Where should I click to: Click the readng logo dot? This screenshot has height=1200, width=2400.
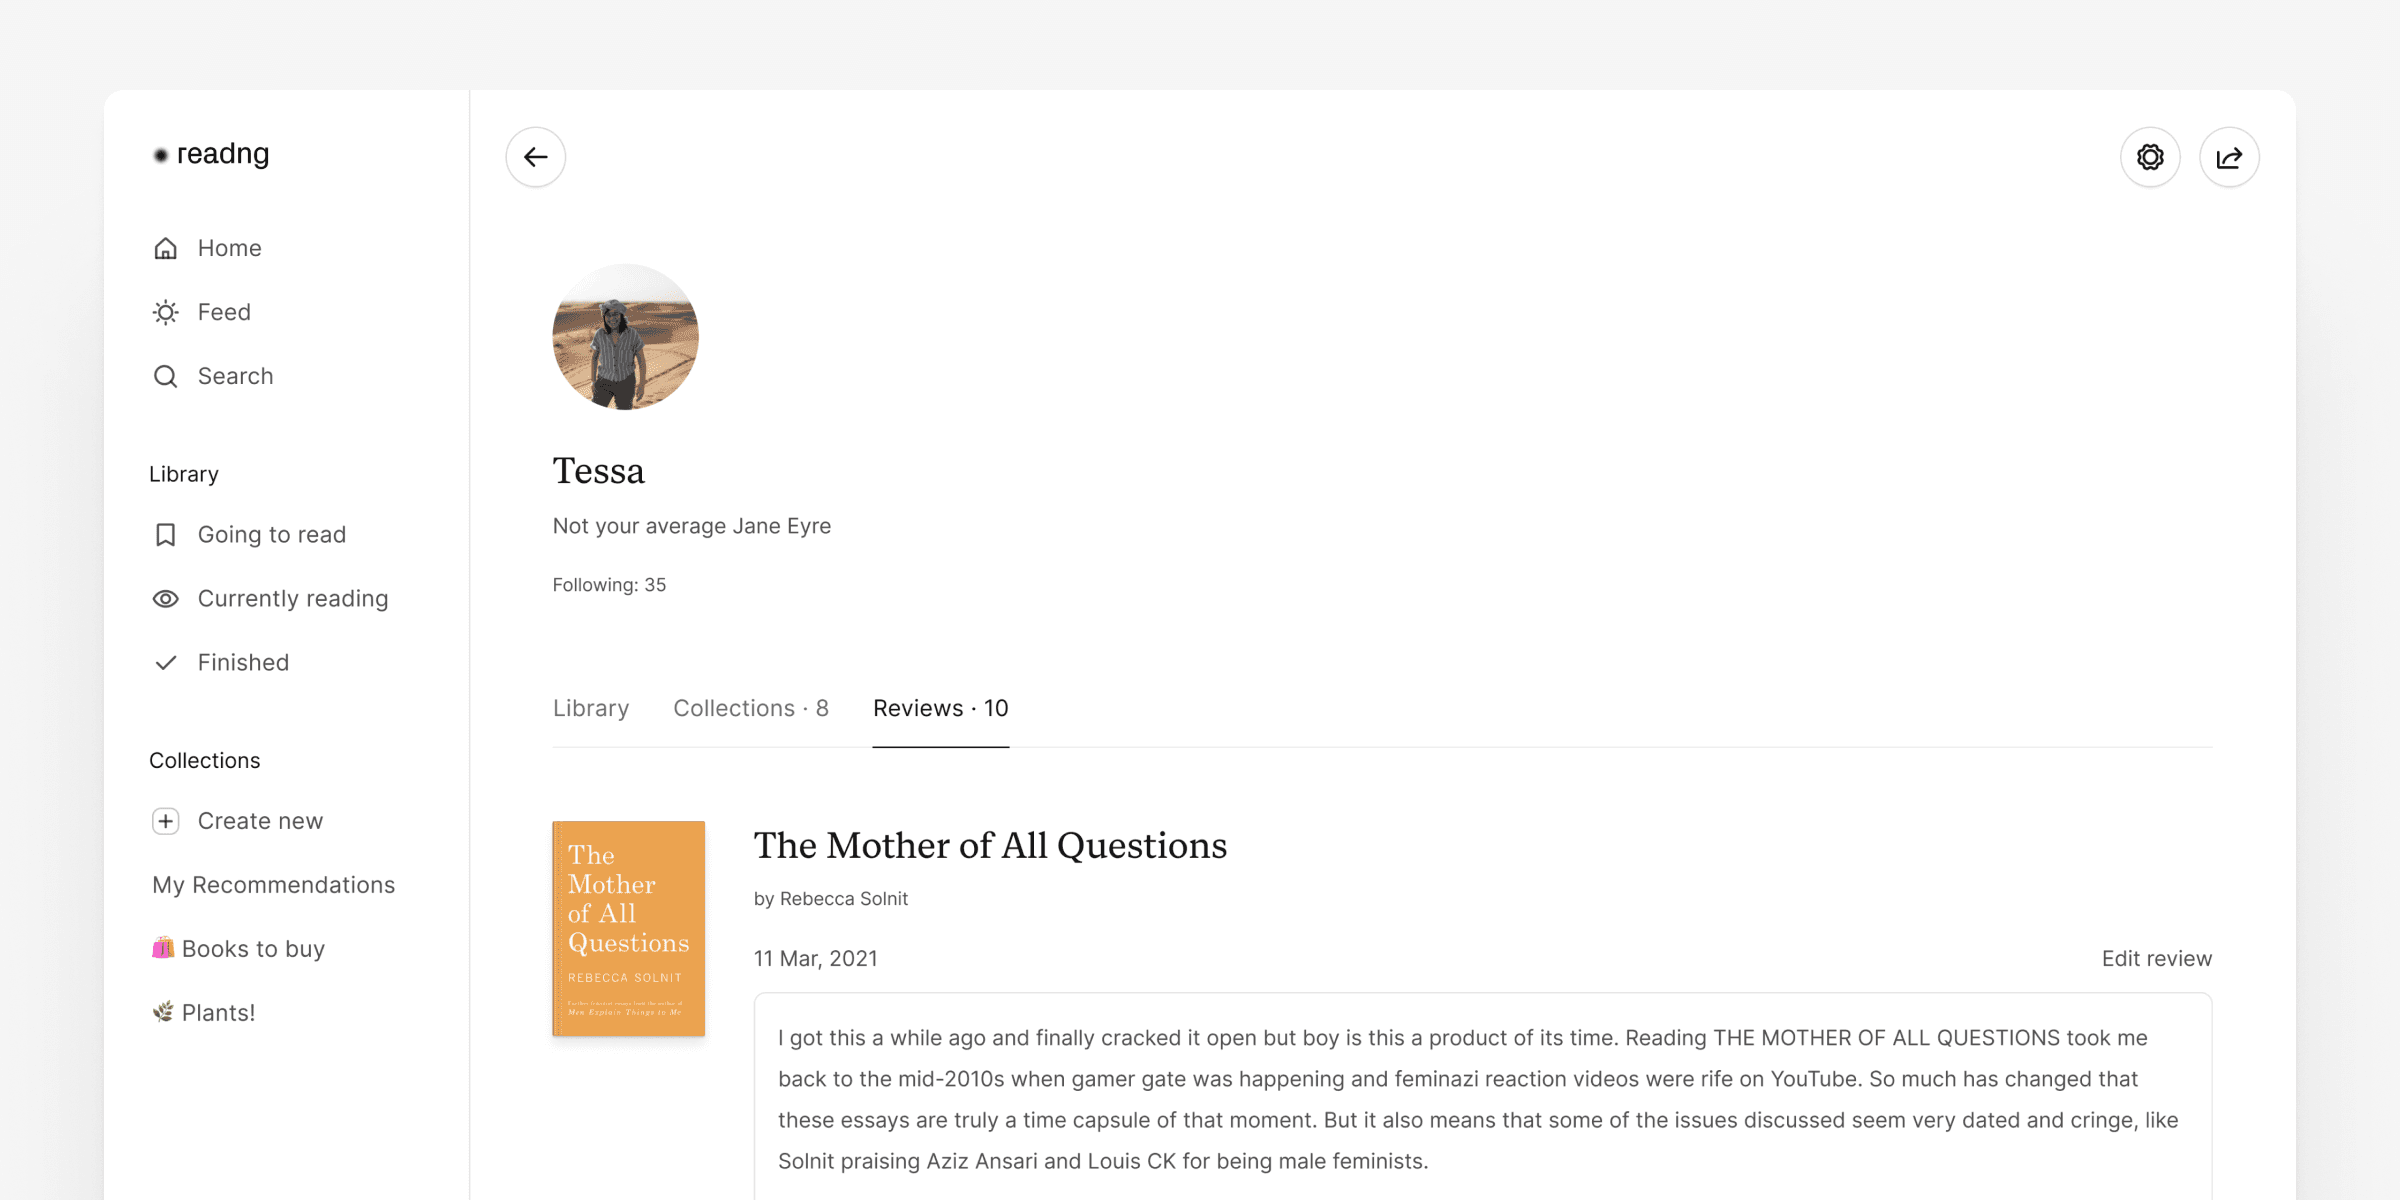click(160, 155)
